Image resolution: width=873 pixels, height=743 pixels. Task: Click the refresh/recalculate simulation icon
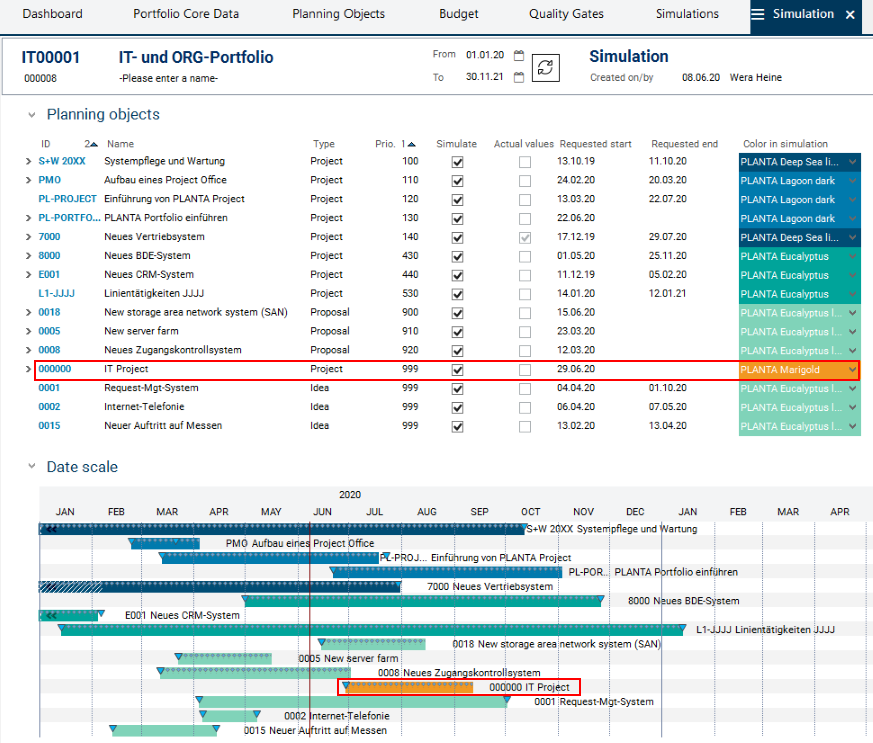click(x=545, y=67)
